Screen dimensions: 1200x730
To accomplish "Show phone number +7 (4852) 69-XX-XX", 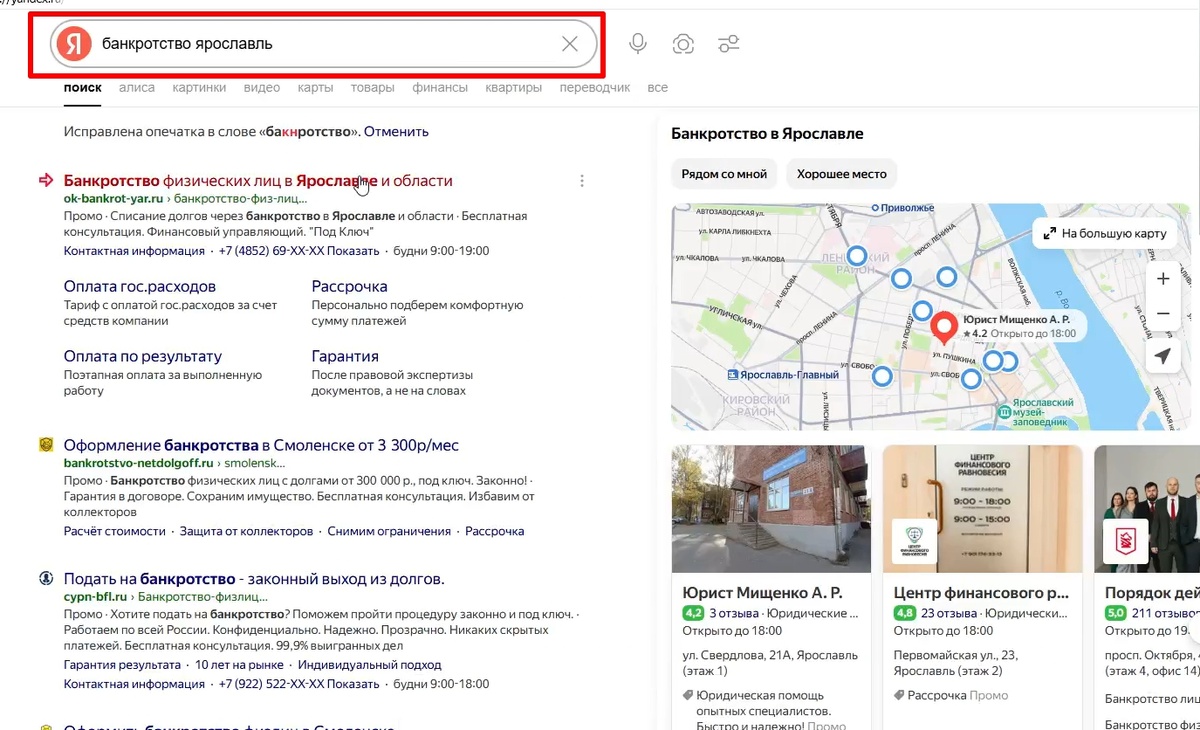I will pos(299,251).
